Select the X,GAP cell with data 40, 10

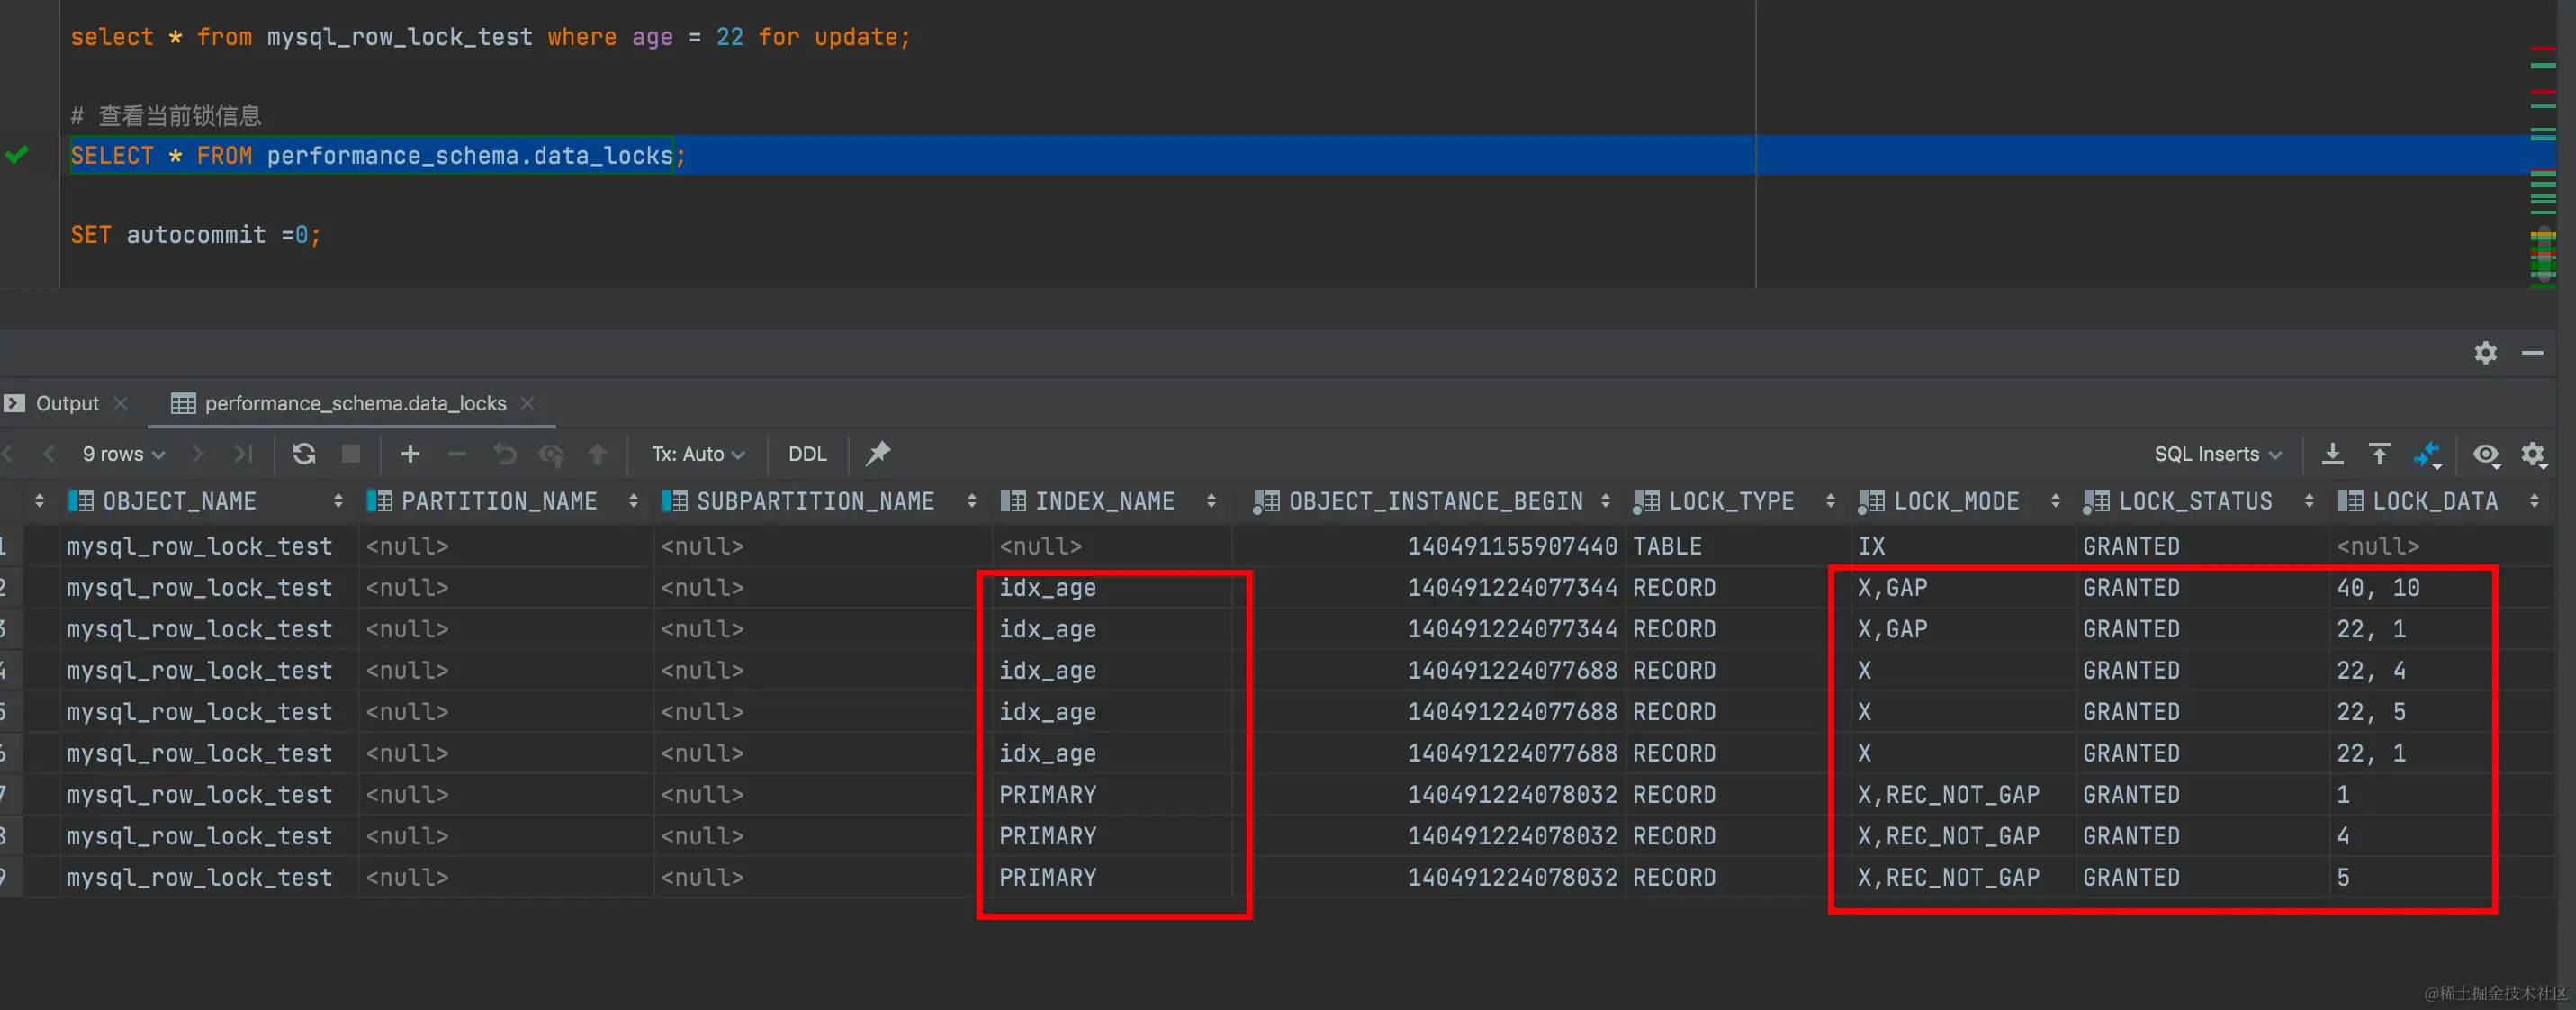(1892, 588)
